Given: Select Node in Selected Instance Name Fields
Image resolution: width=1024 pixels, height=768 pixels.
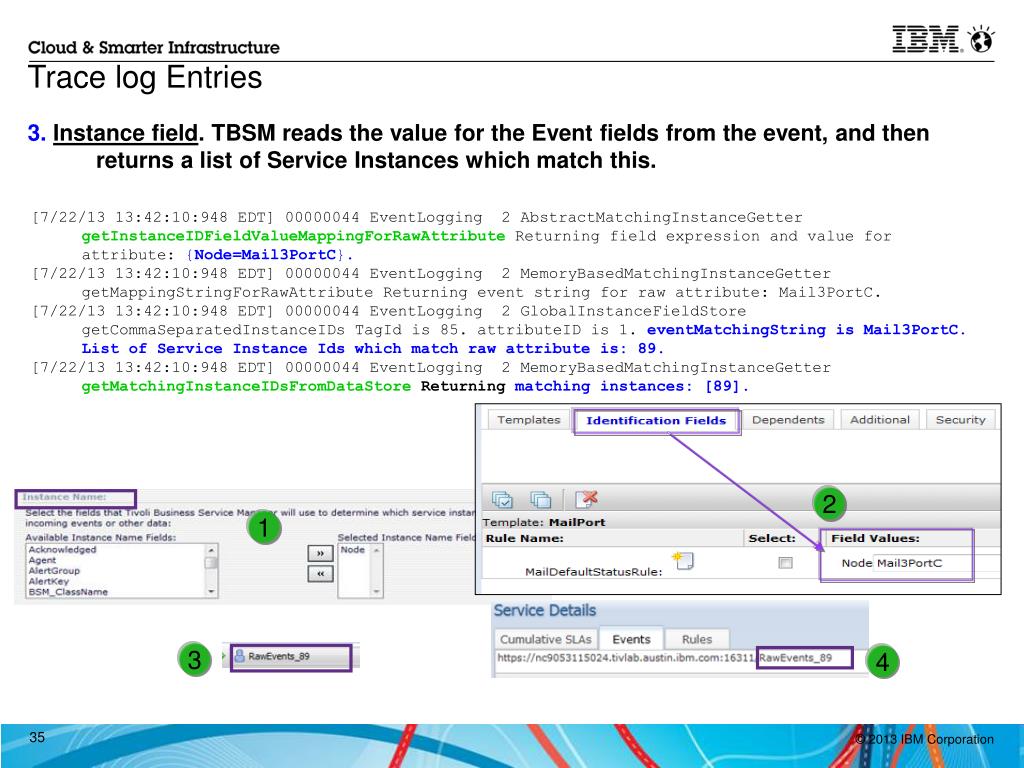Looking at the screenshot, I should tap(353, 550).
